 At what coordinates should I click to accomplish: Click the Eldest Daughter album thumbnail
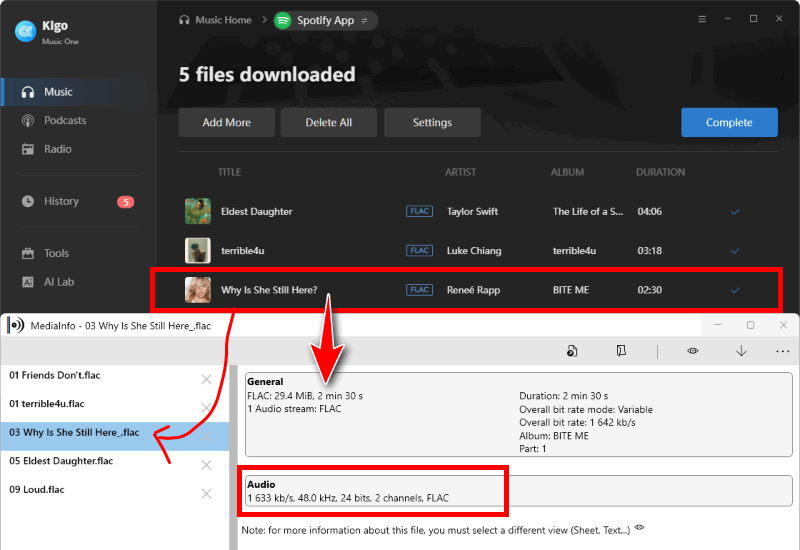coord(197,211)
